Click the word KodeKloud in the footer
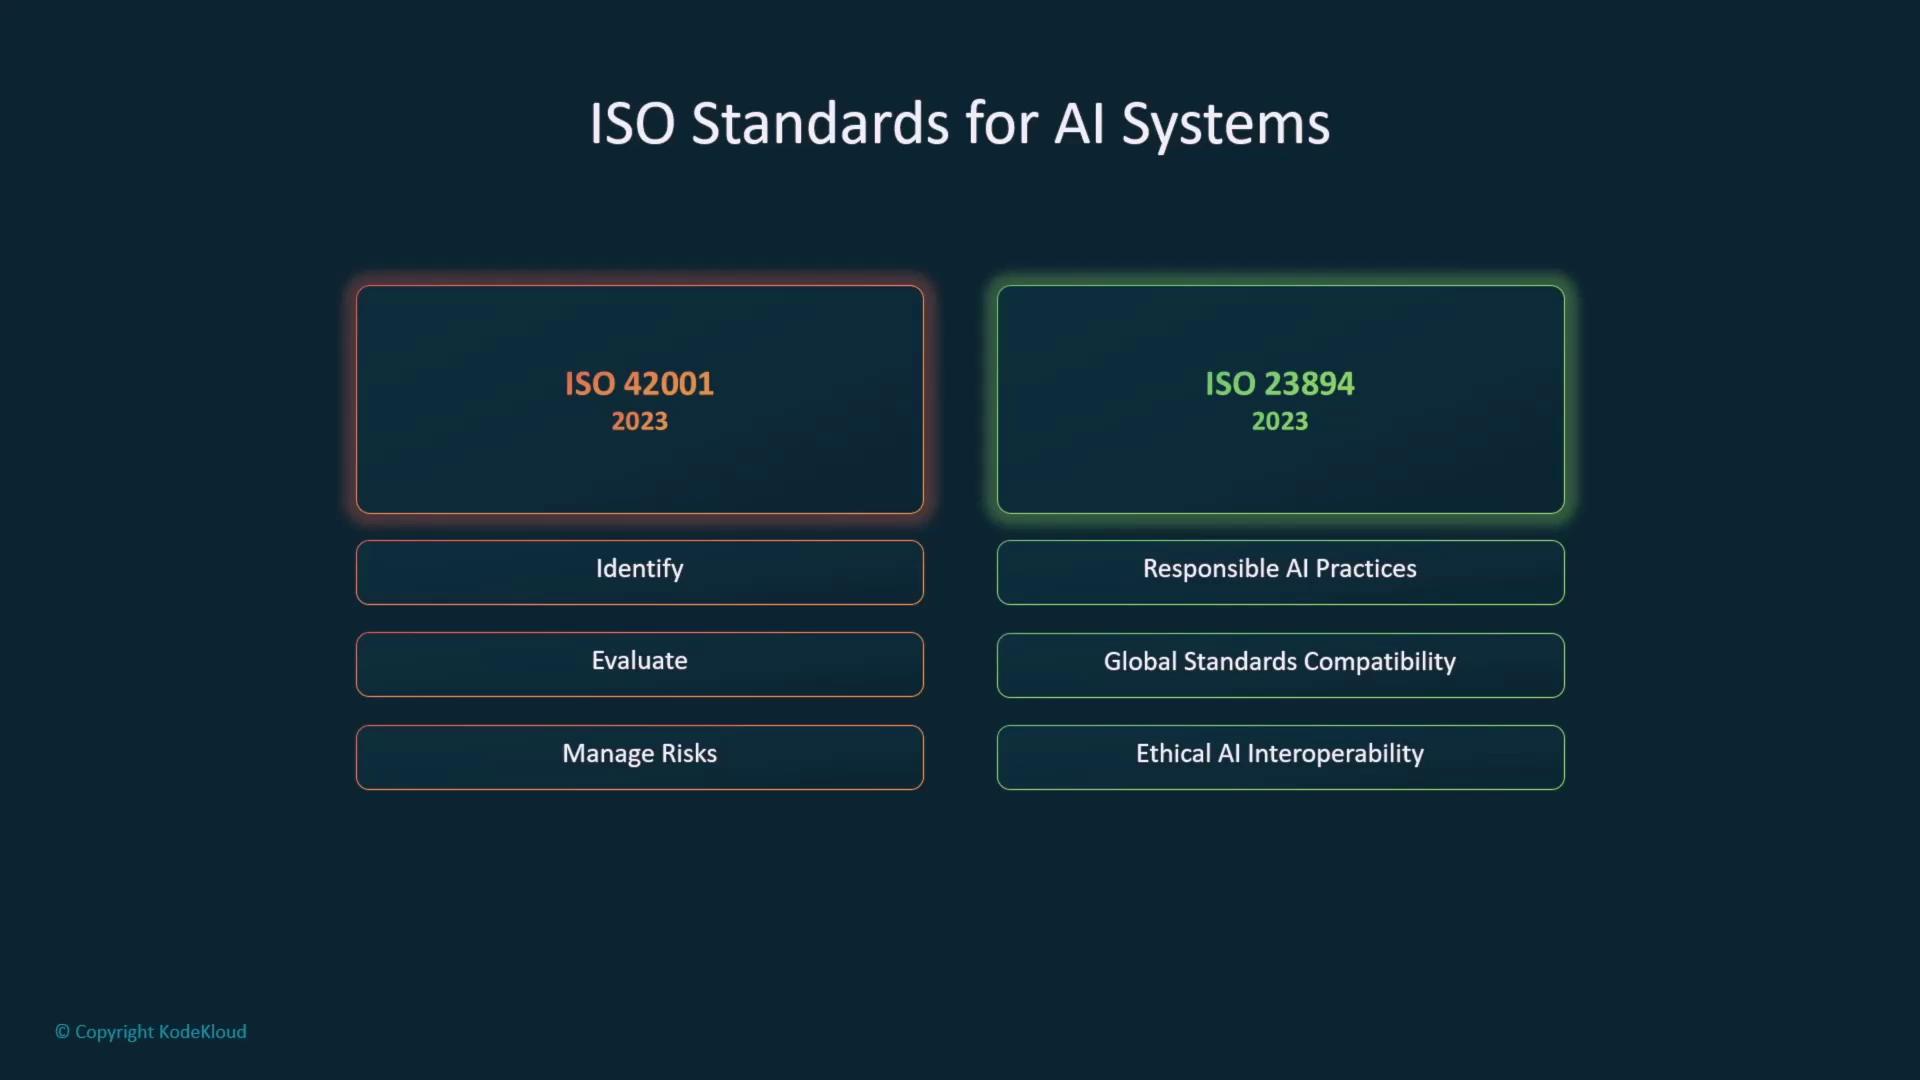This screenshot has width=1920, height=1080. click(x=202, y=1032)
